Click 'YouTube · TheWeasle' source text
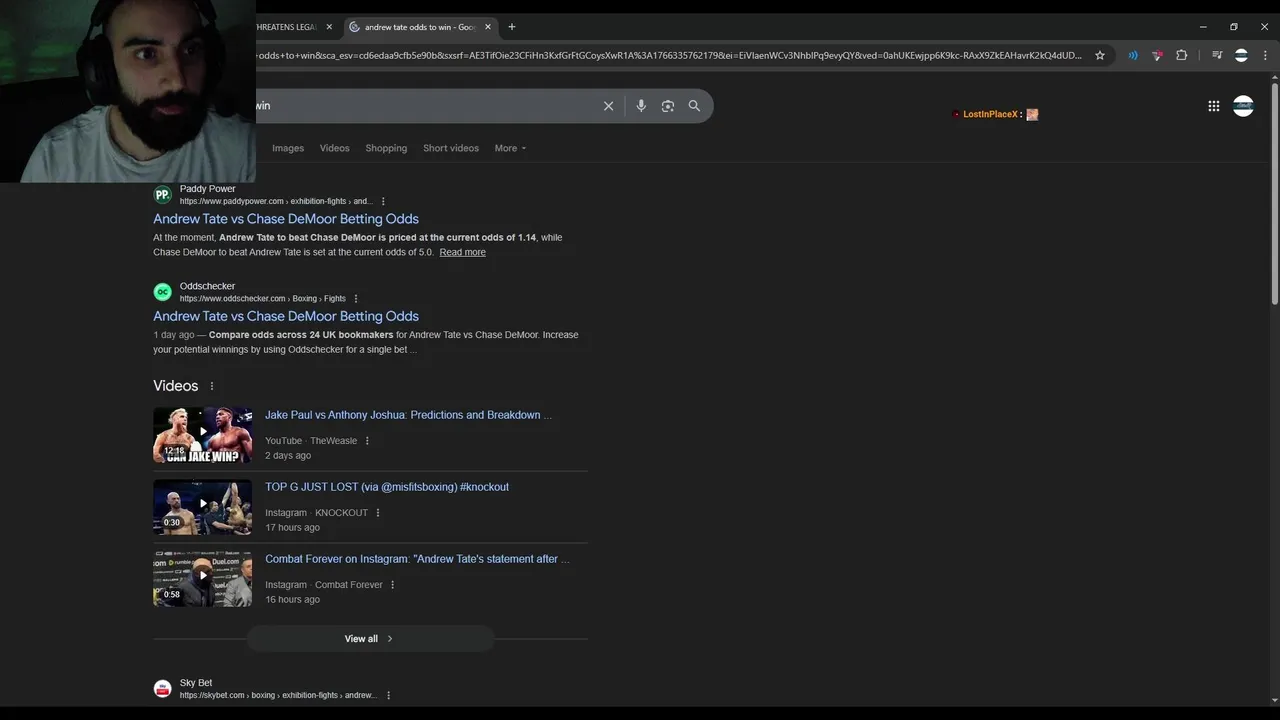The image size is (1280, 720). click(x=311, y=441)
